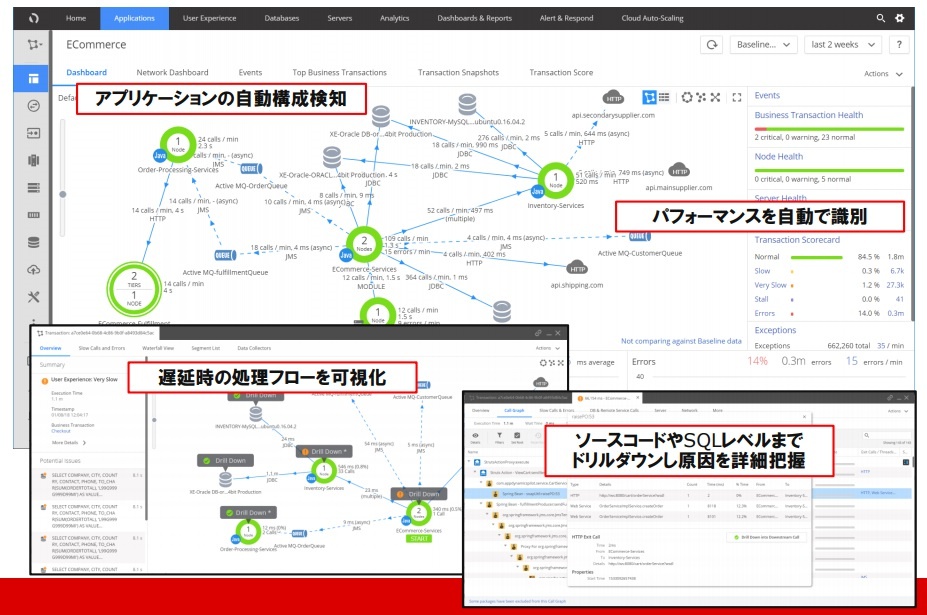This screenshot has width=927, height=615.
Task: Click the Very Slow scorecard entry
Action: pyautogui.click(x=770, y=285)
